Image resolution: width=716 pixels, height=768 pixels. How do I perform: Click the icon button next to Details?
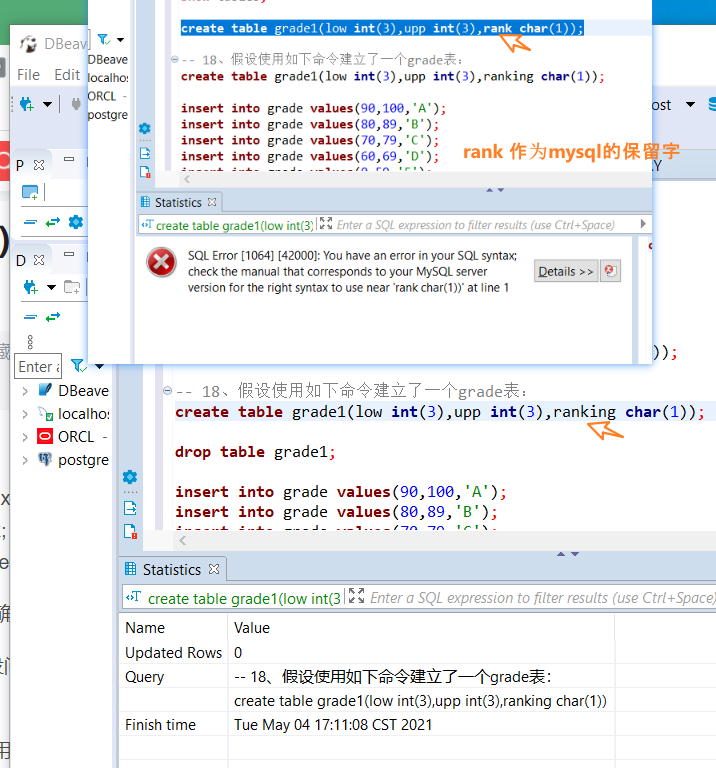tap(610, 271)
